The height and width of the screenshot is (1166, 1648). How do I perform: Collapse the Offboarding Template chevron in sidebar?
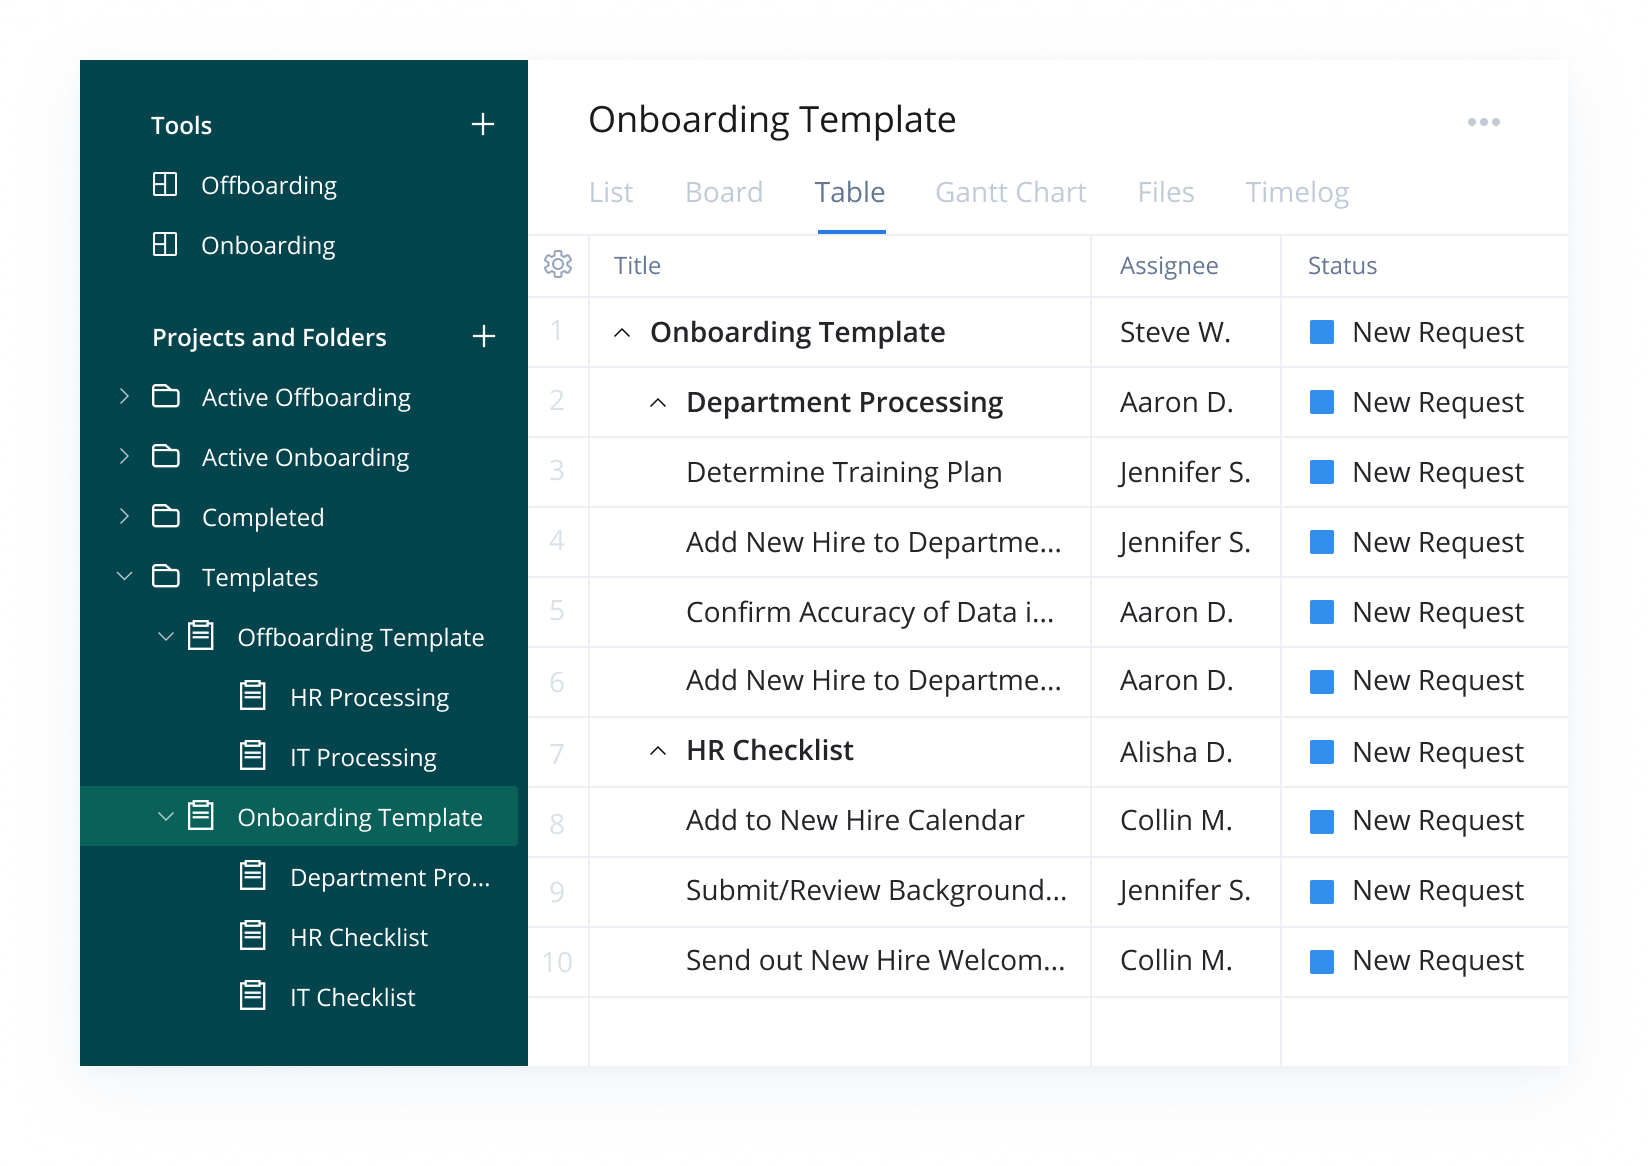166,636
